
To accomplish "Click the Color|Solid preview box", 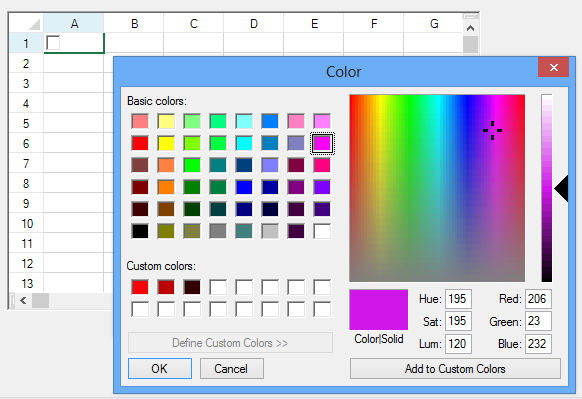I will pos(379,310).
